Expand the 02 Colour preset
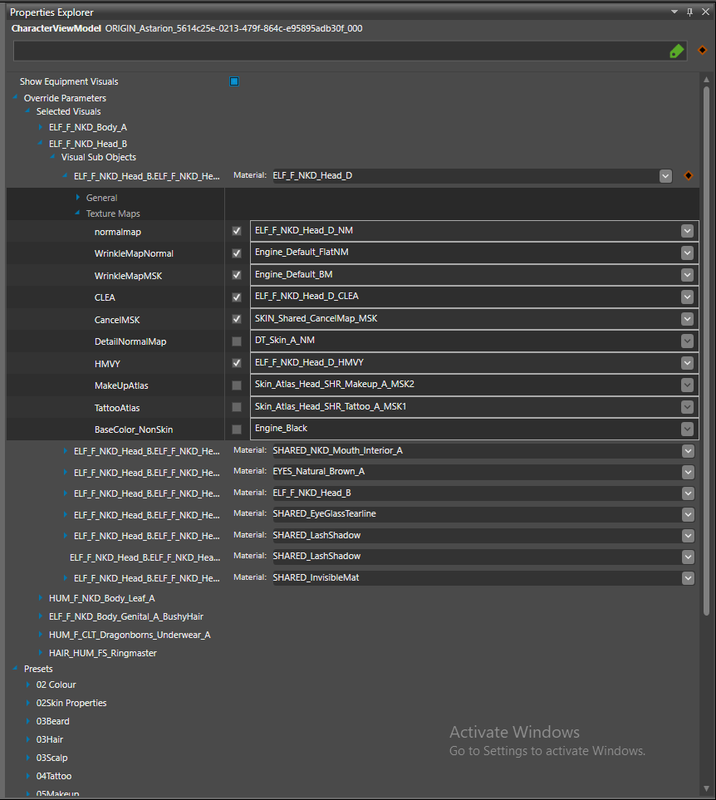The height and width of the screenshot is (800, 716). pos(28,685)
